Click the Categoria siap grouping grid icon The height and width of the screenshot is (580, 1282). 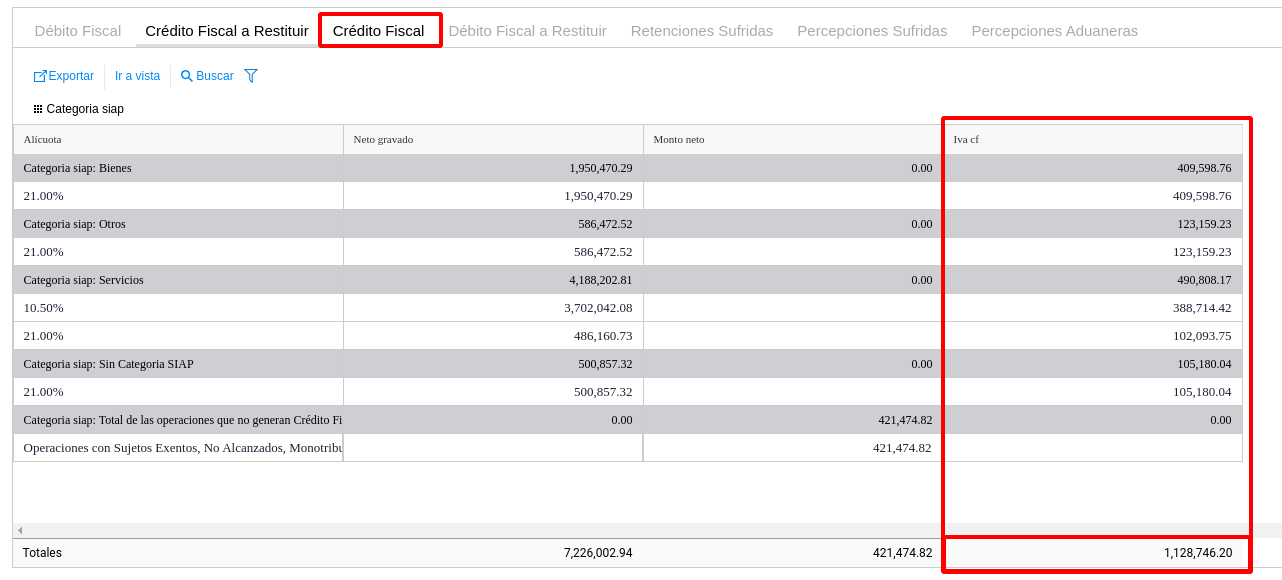click(x=38, y=109)
